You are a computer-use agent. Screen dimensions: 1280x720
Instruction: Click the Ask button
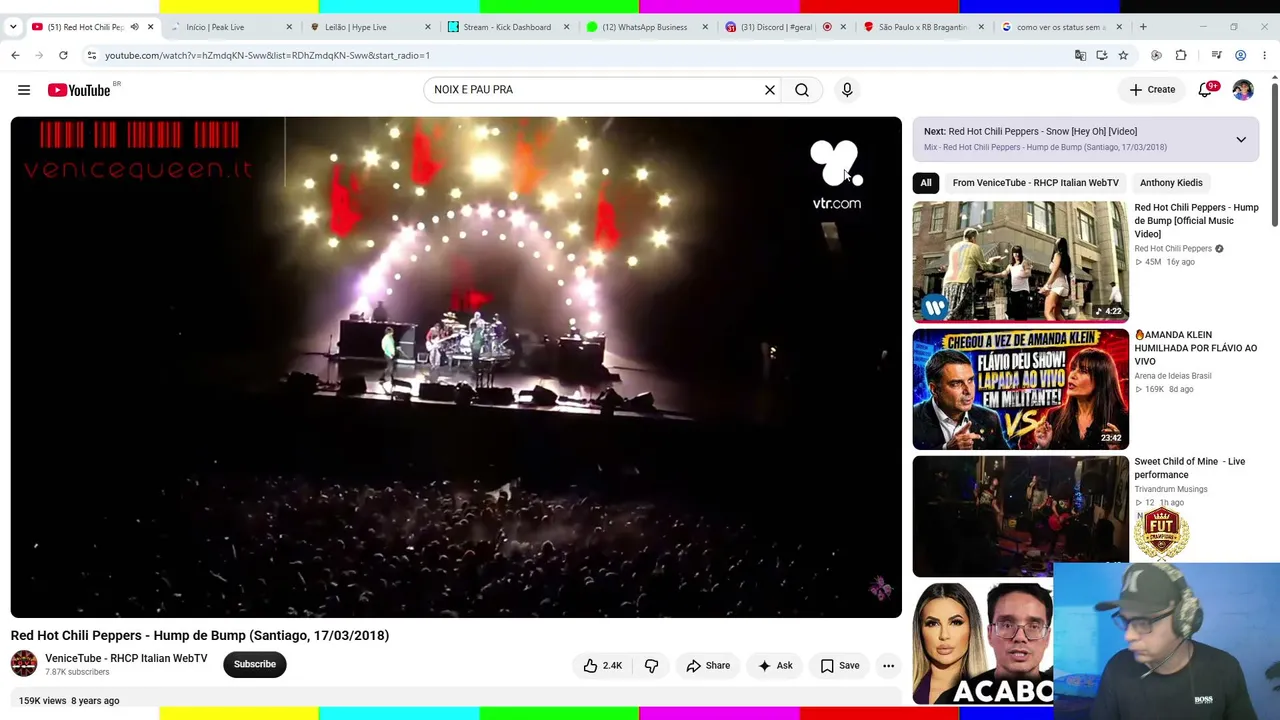(775, 666)
